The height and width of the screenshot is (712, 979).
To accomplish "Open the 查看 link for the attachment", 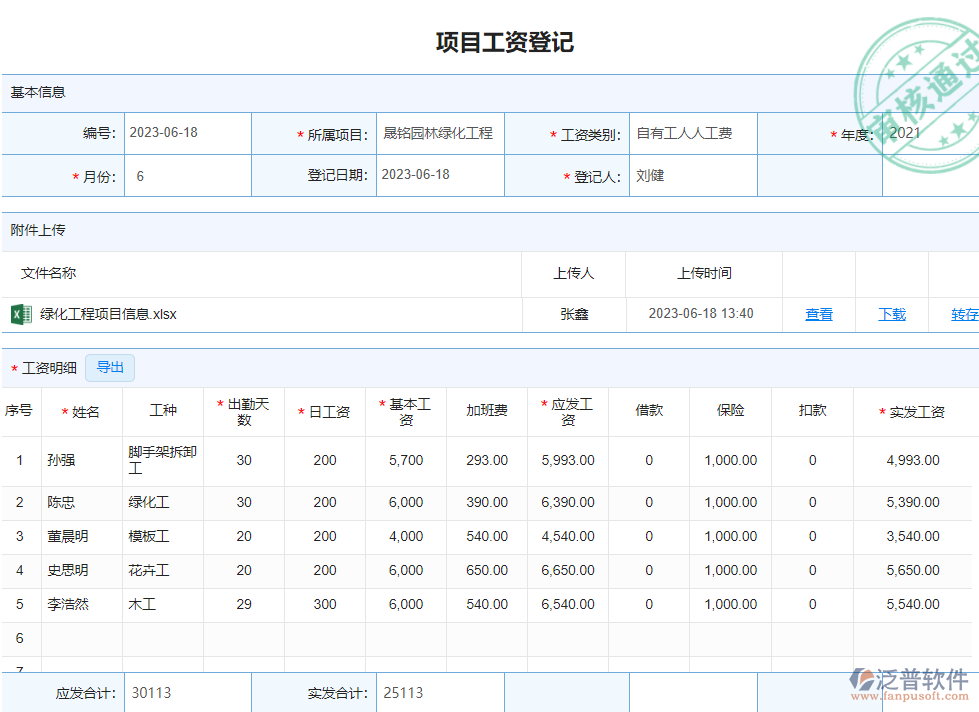I will pyautogui.click(x=819, y=314).
